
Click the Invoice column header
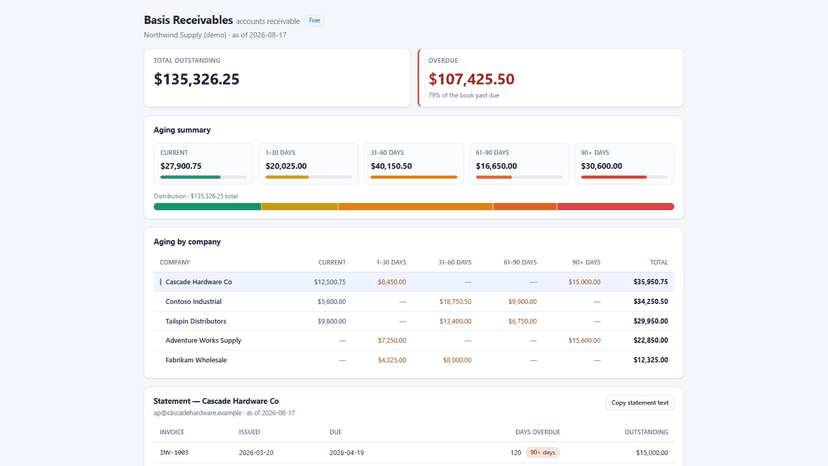click(172, 432)
